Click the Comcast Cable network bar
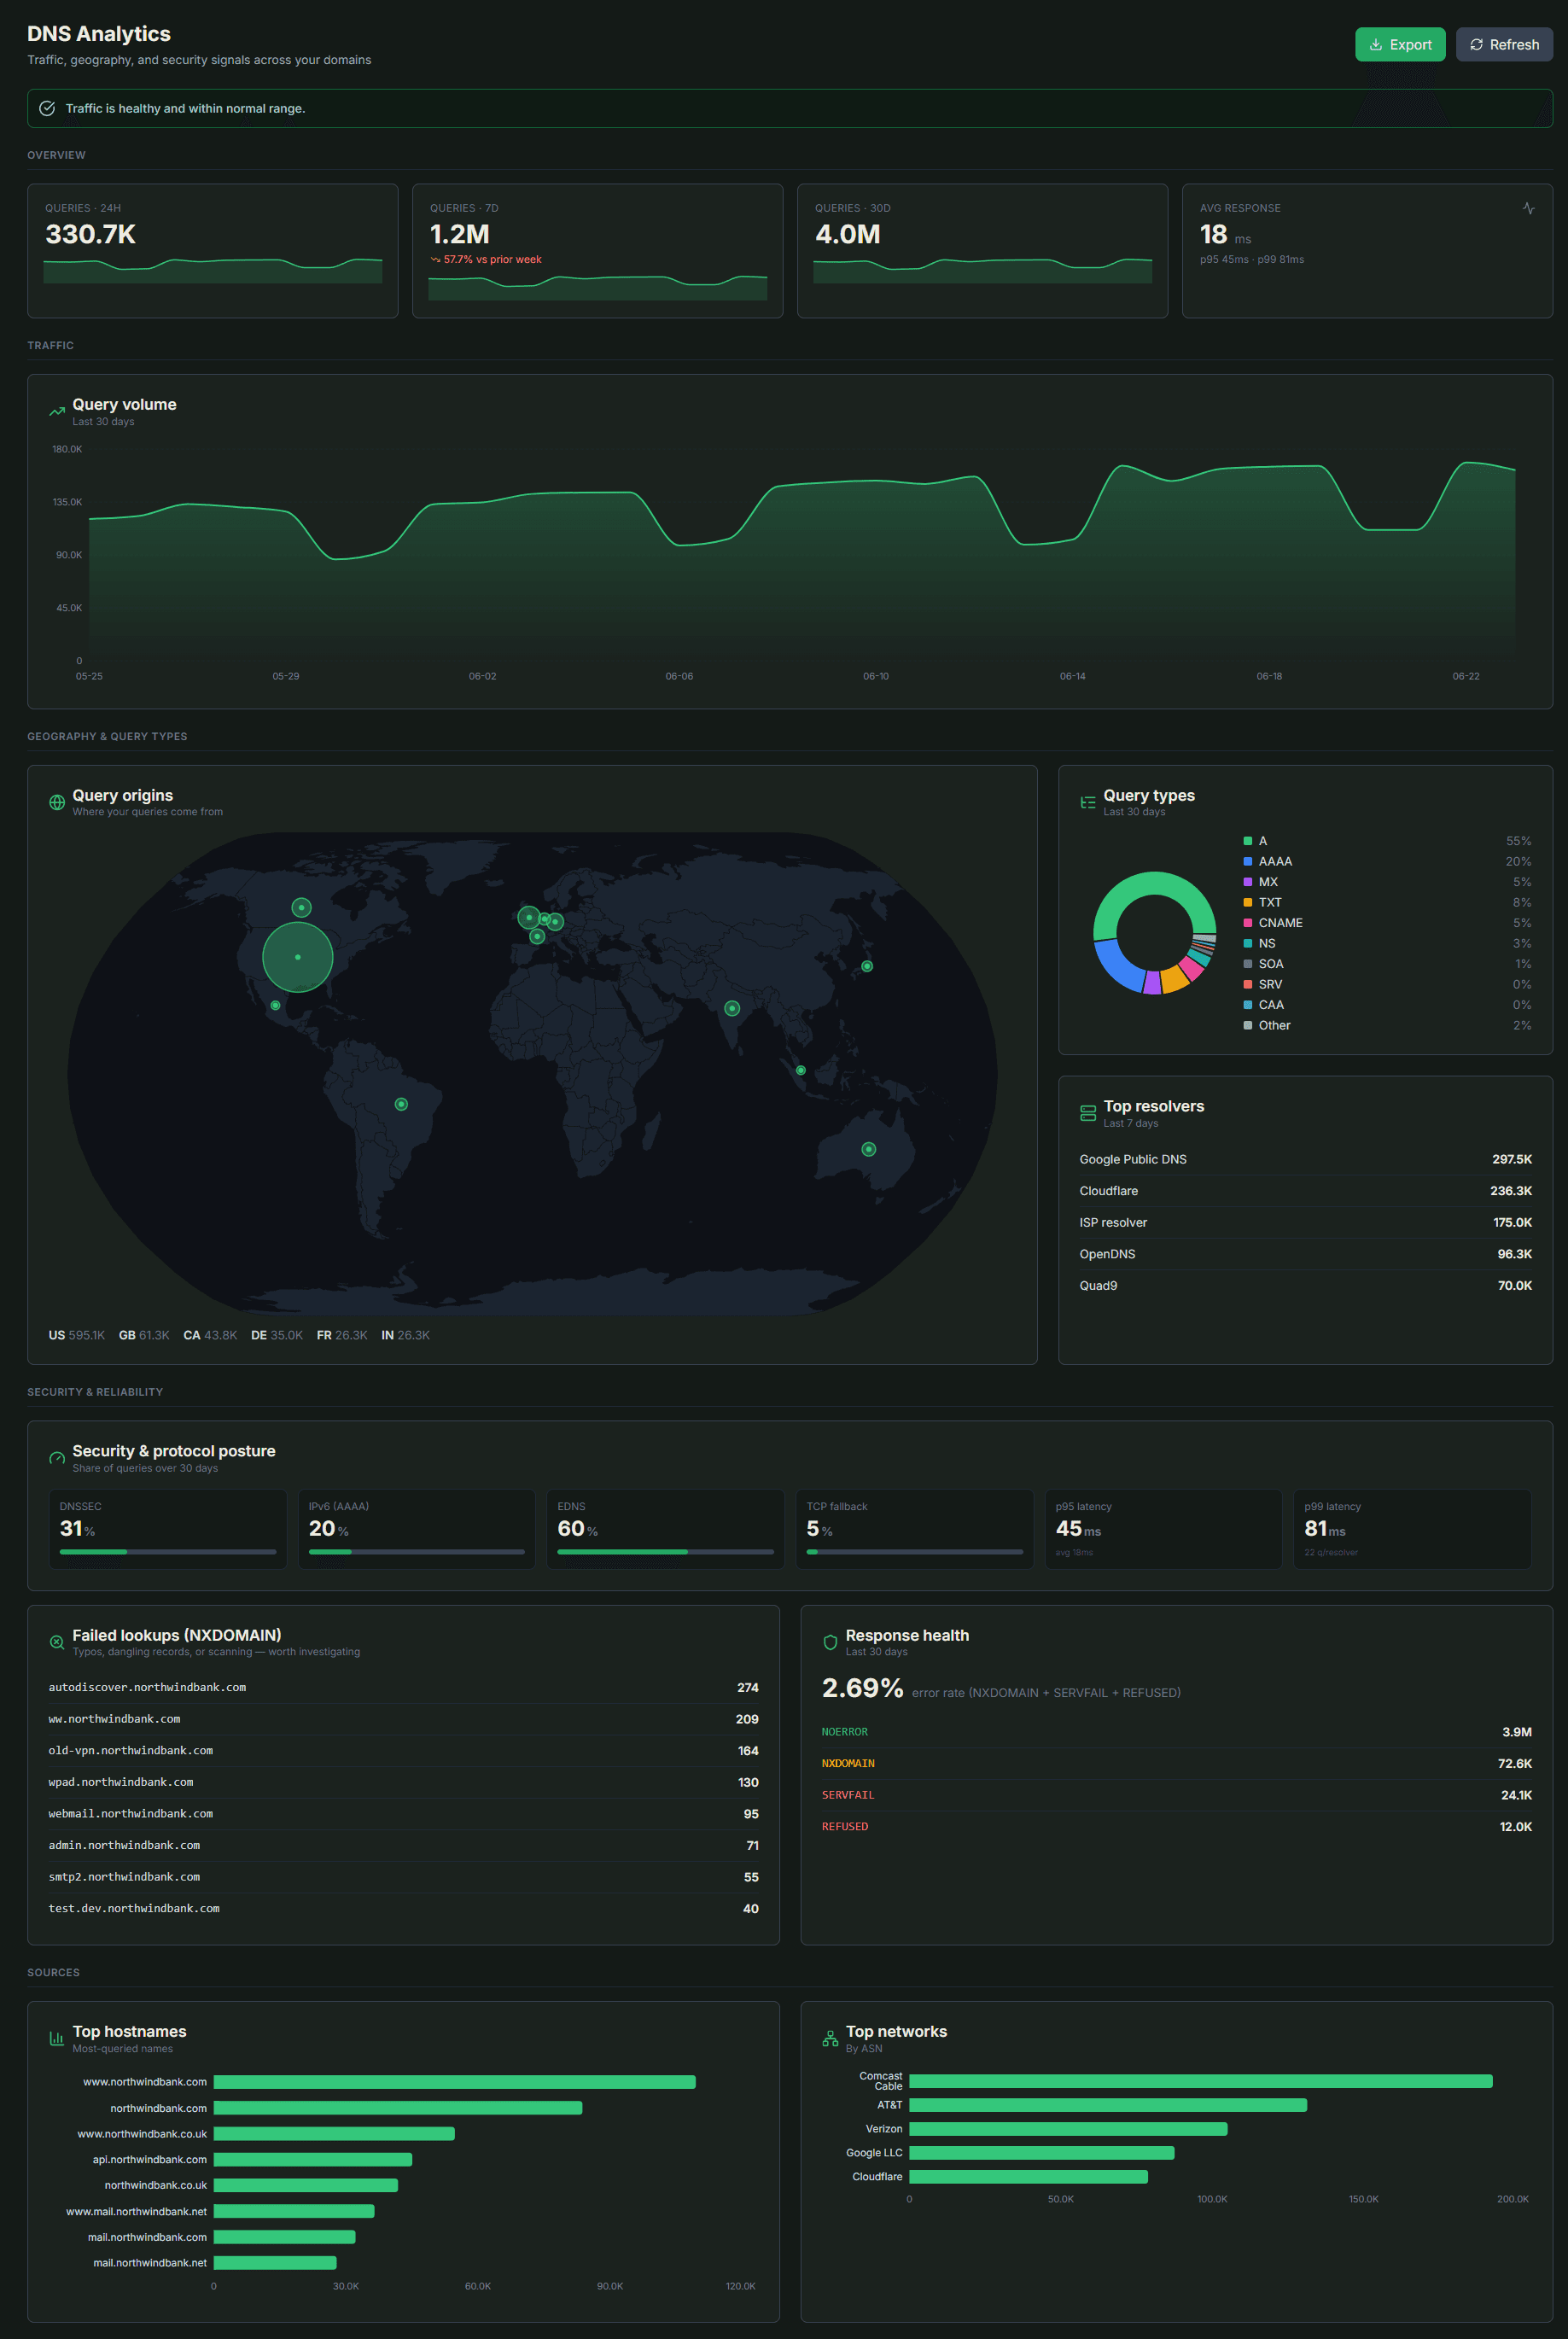This screenshot has width=1568, height=2339. click(x=1200, y=2081)
